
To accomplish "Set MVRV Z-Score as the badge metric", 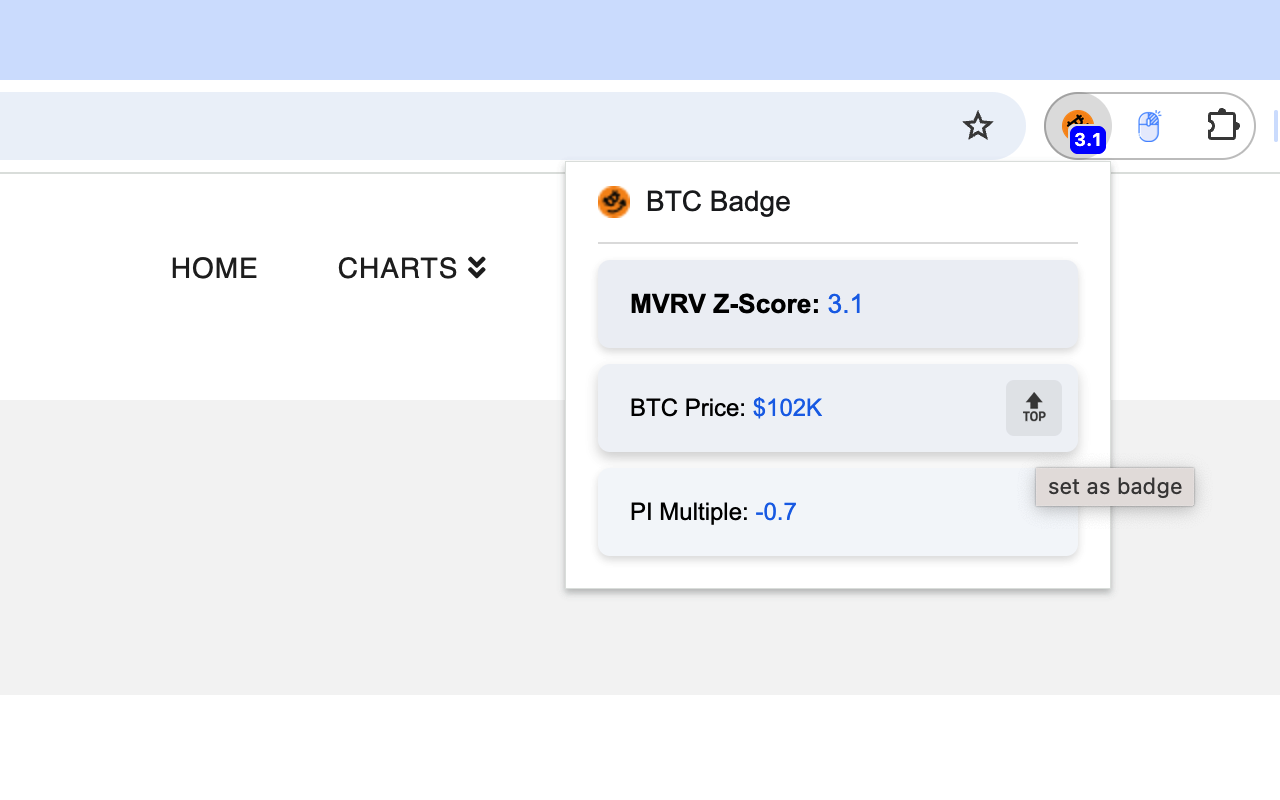I will [x=837, y=303].
